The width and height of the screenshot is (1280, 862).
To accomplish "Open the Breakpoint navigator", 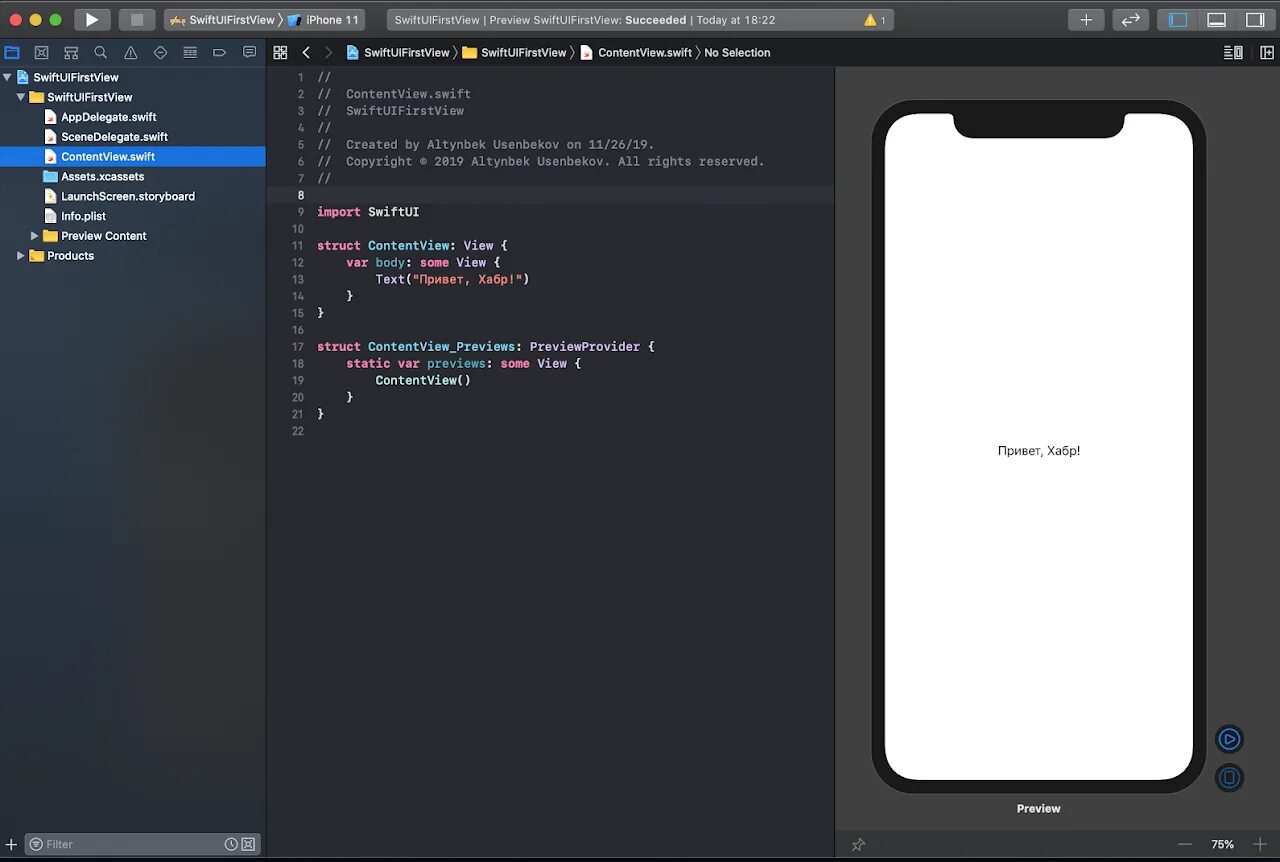I will (x=220, y=52).
